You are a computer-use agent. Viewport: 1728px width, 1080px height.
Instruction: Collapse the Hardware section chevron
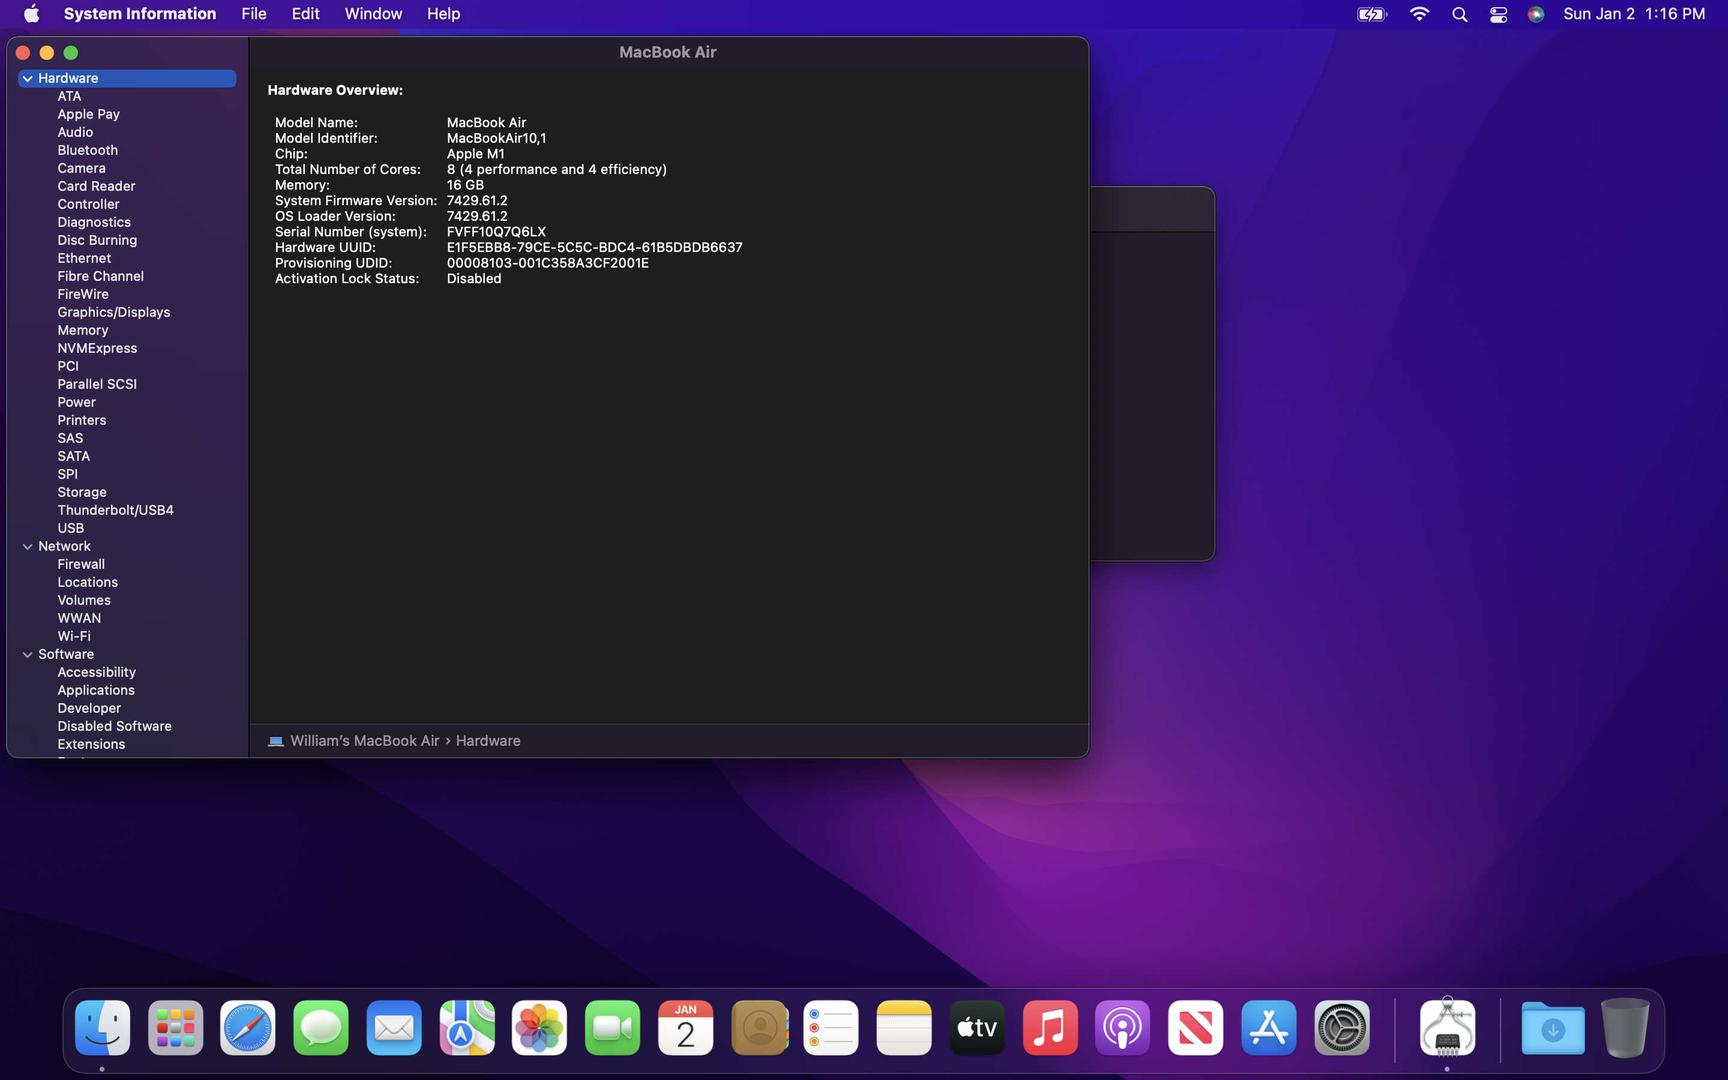point(28,78)
